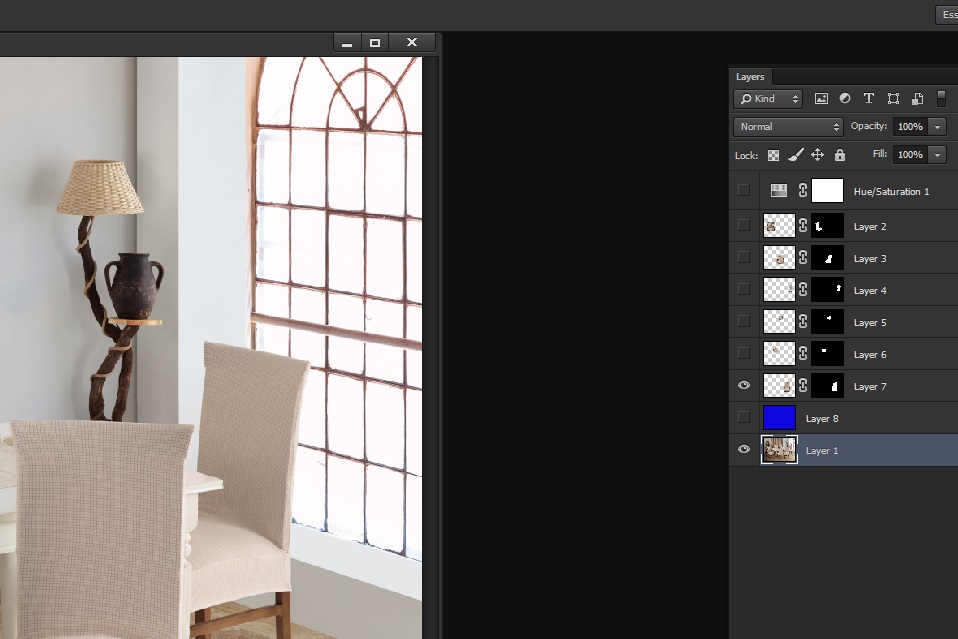The width and height of the screenshot is (958, 639).
Task: Close the document window
Action: tap(412, 42)
